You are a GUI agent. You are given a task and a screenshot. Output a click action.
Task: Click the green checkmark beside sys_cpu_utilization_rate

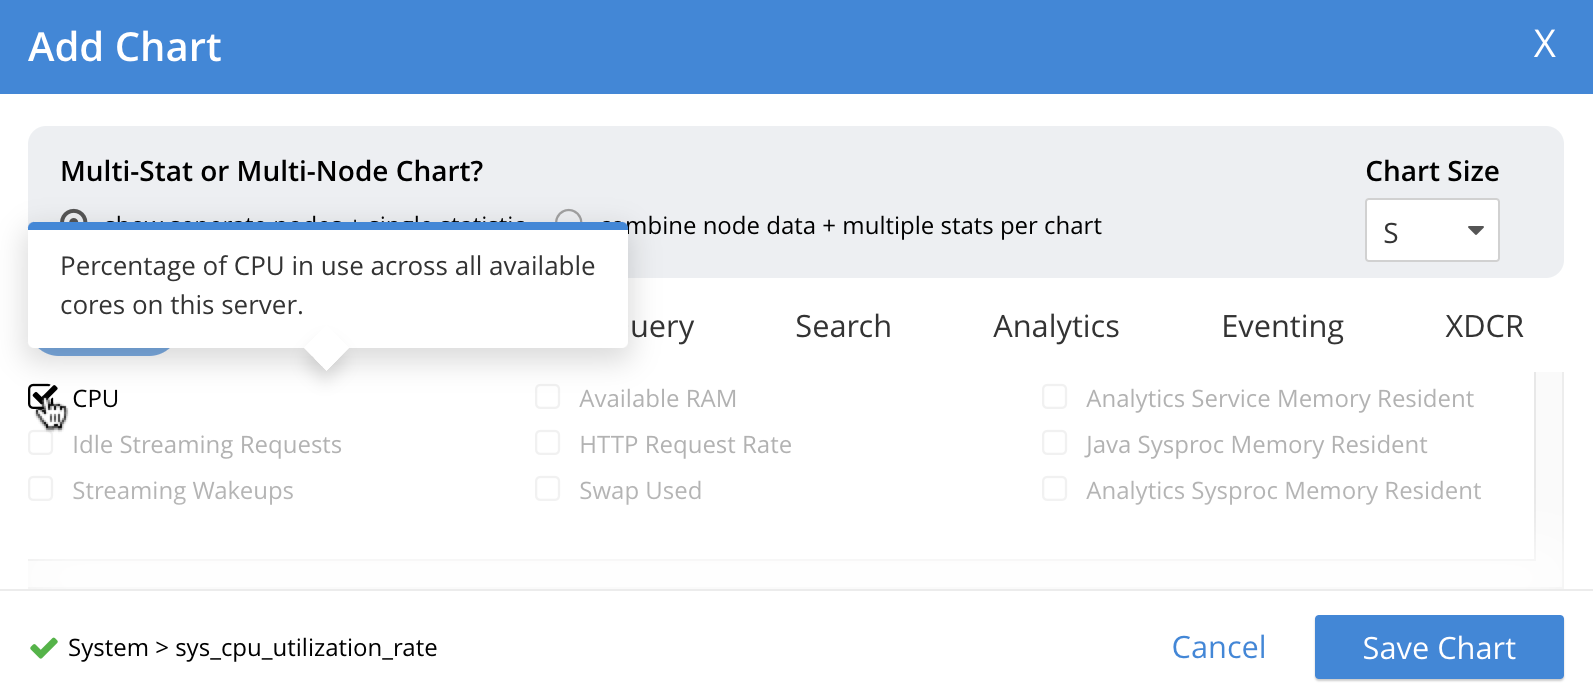click(43, 648)
